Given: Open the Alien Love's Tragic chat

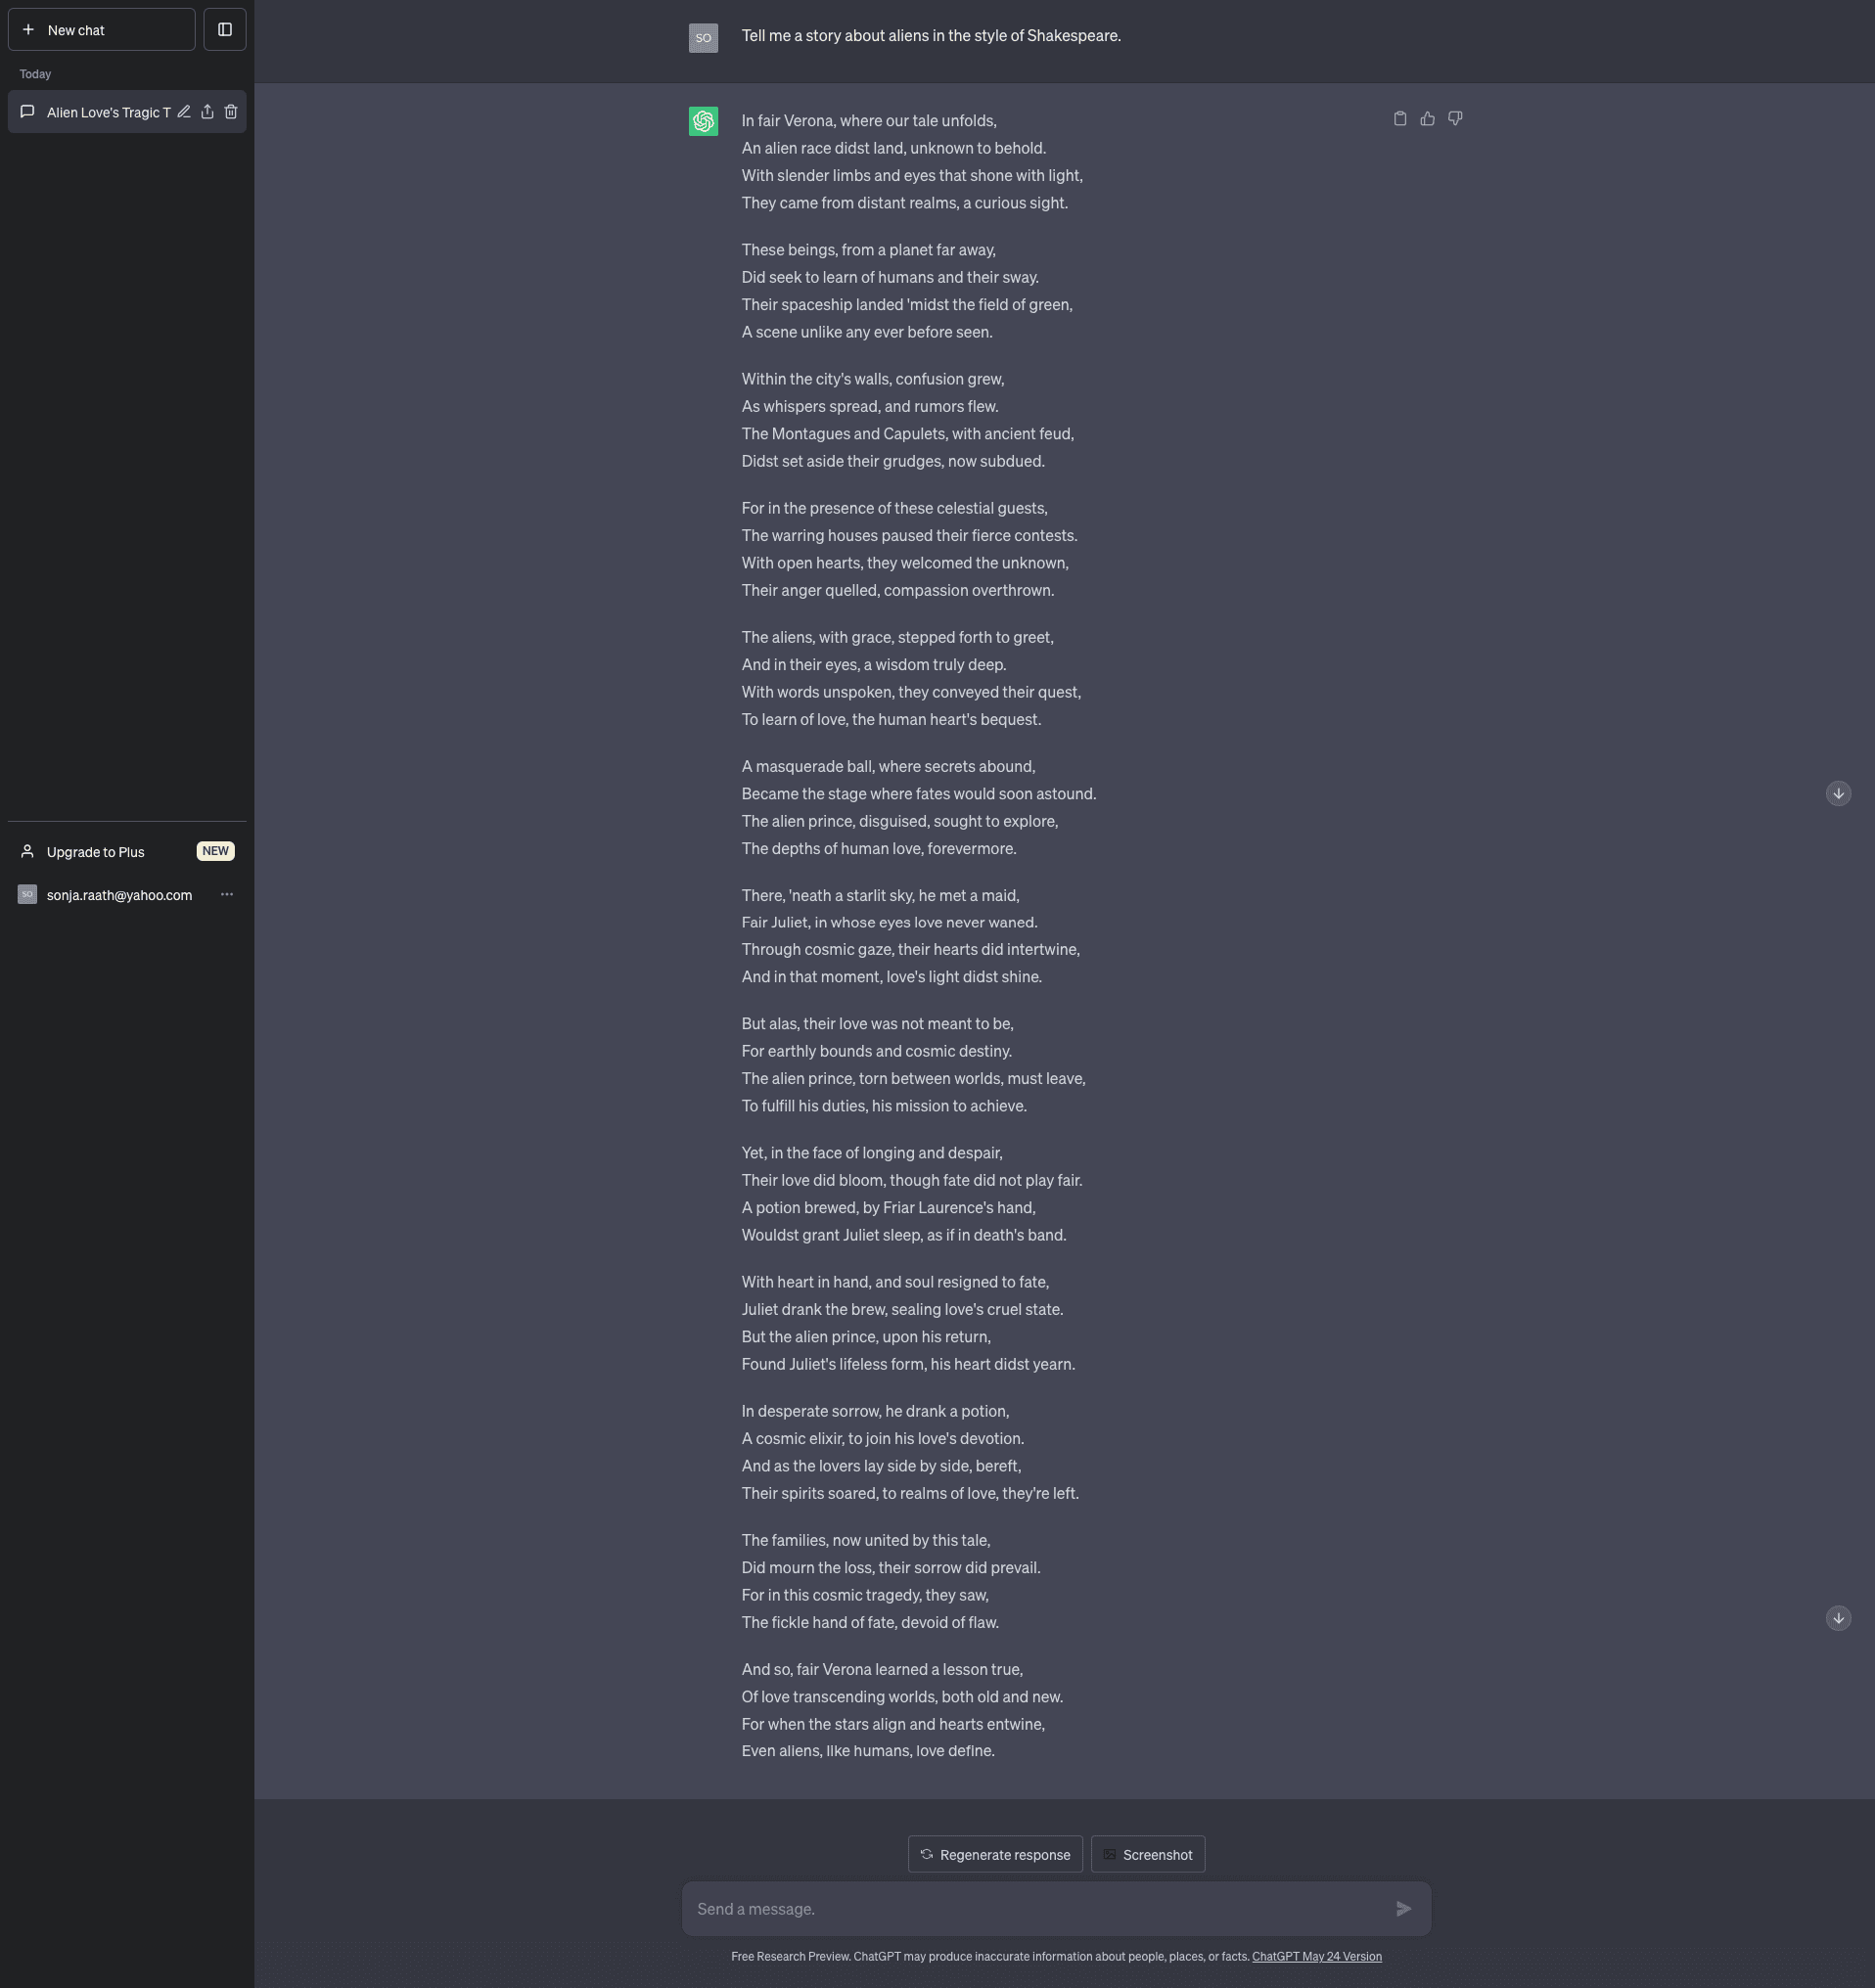Looking at the screenshot, I should [107, 112].
